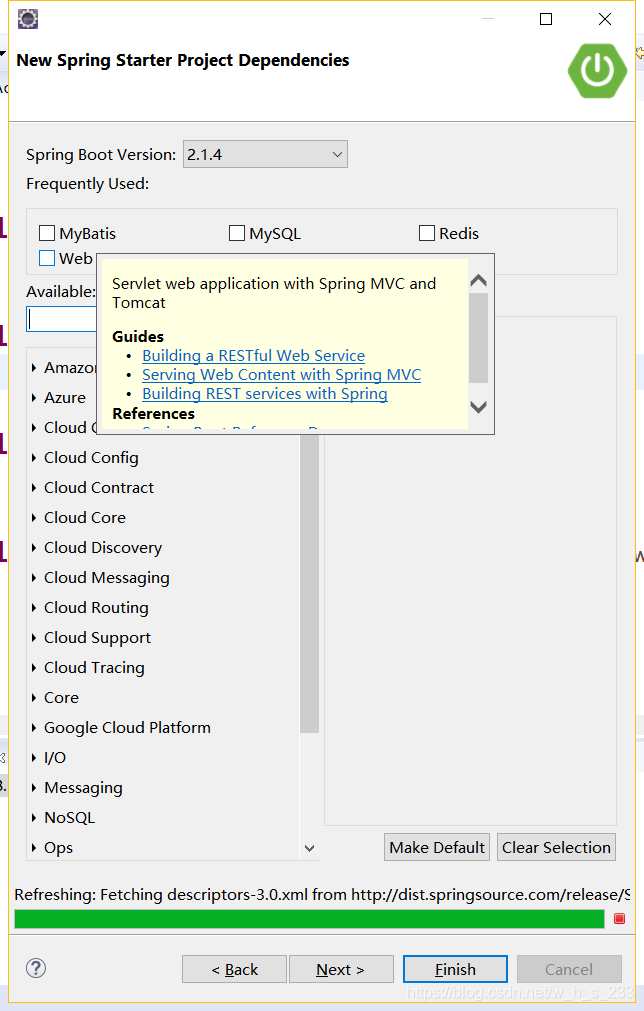Expand the Cloud Core node

click(x=34, y=518)
